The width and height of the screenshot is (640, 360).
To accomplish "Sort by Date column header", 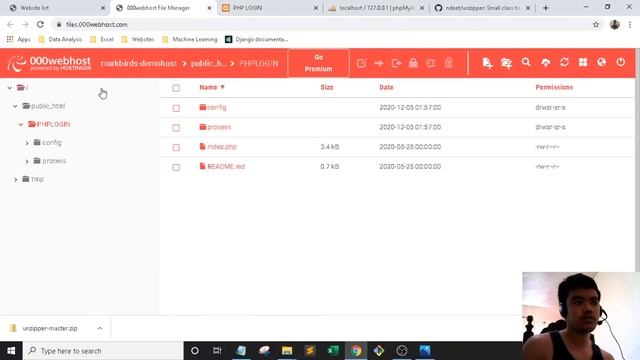I will 386,87.
